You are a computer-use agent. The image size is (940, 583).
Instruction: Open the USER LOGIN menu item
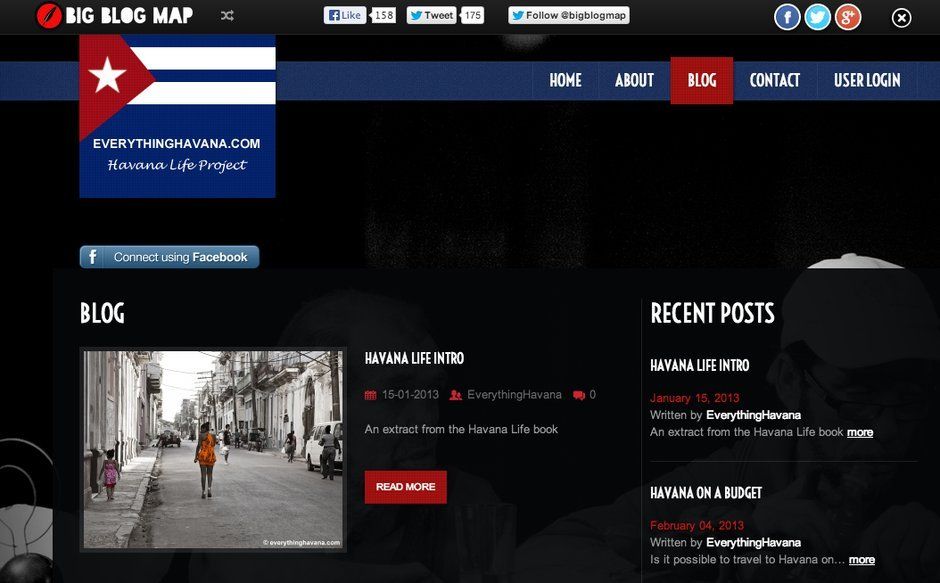(x=867, y=80)
